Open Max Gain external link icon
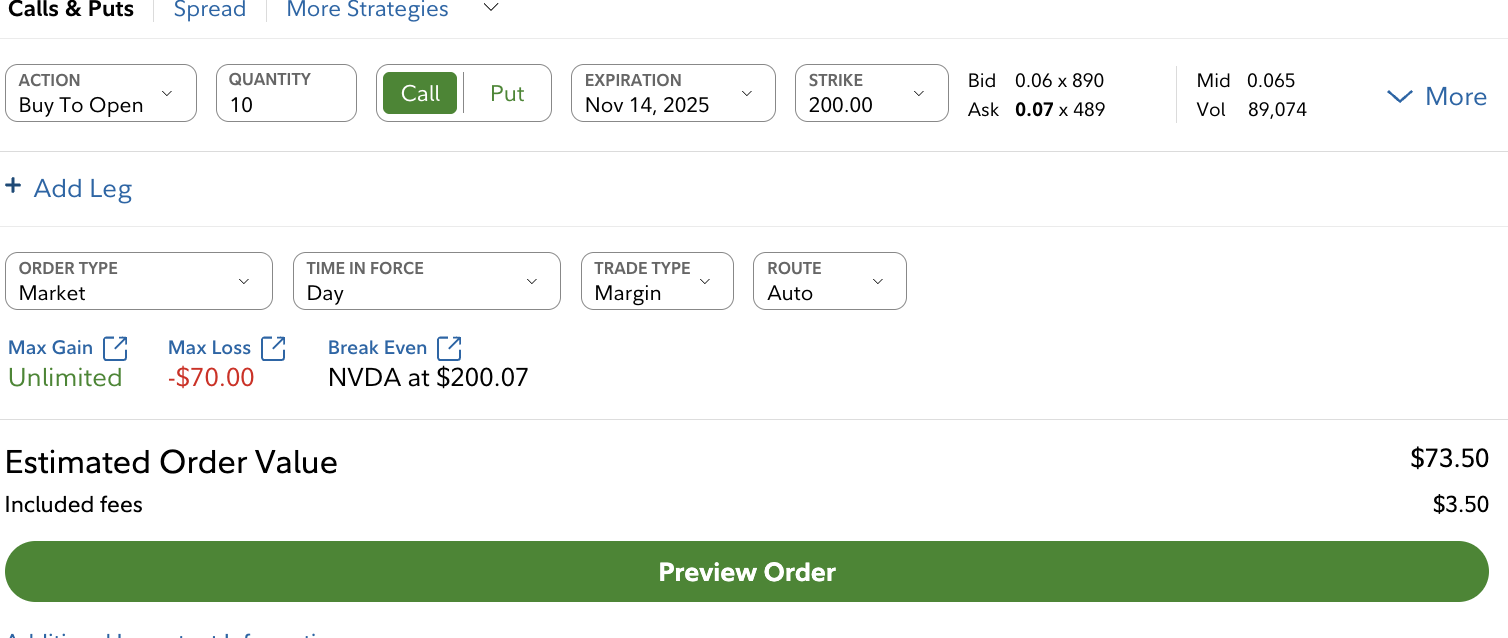1508x638 pixels. click(x=116, y=348)
